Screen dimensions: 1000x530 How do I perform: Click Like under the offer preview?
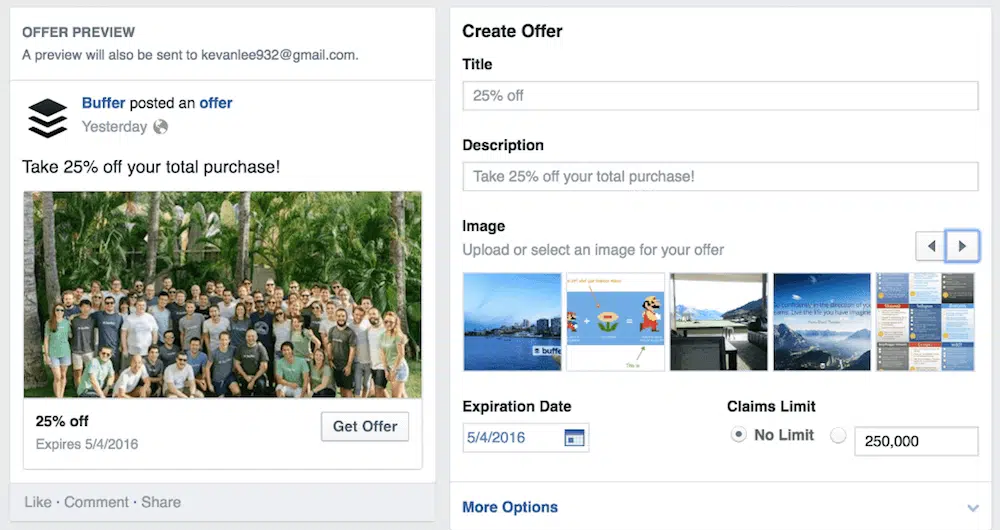(37, 502)
